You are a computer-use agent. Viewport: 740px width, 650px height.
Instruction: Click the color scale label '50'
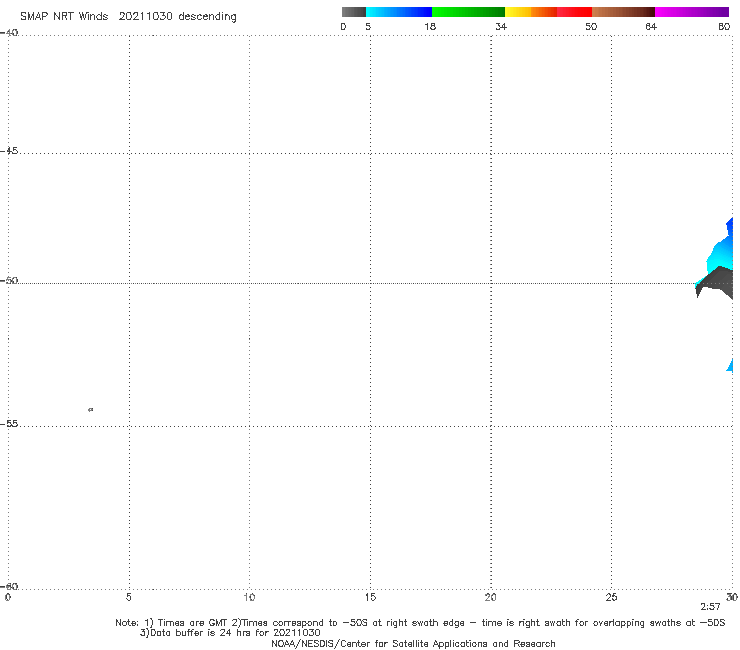tap(591, 26)
